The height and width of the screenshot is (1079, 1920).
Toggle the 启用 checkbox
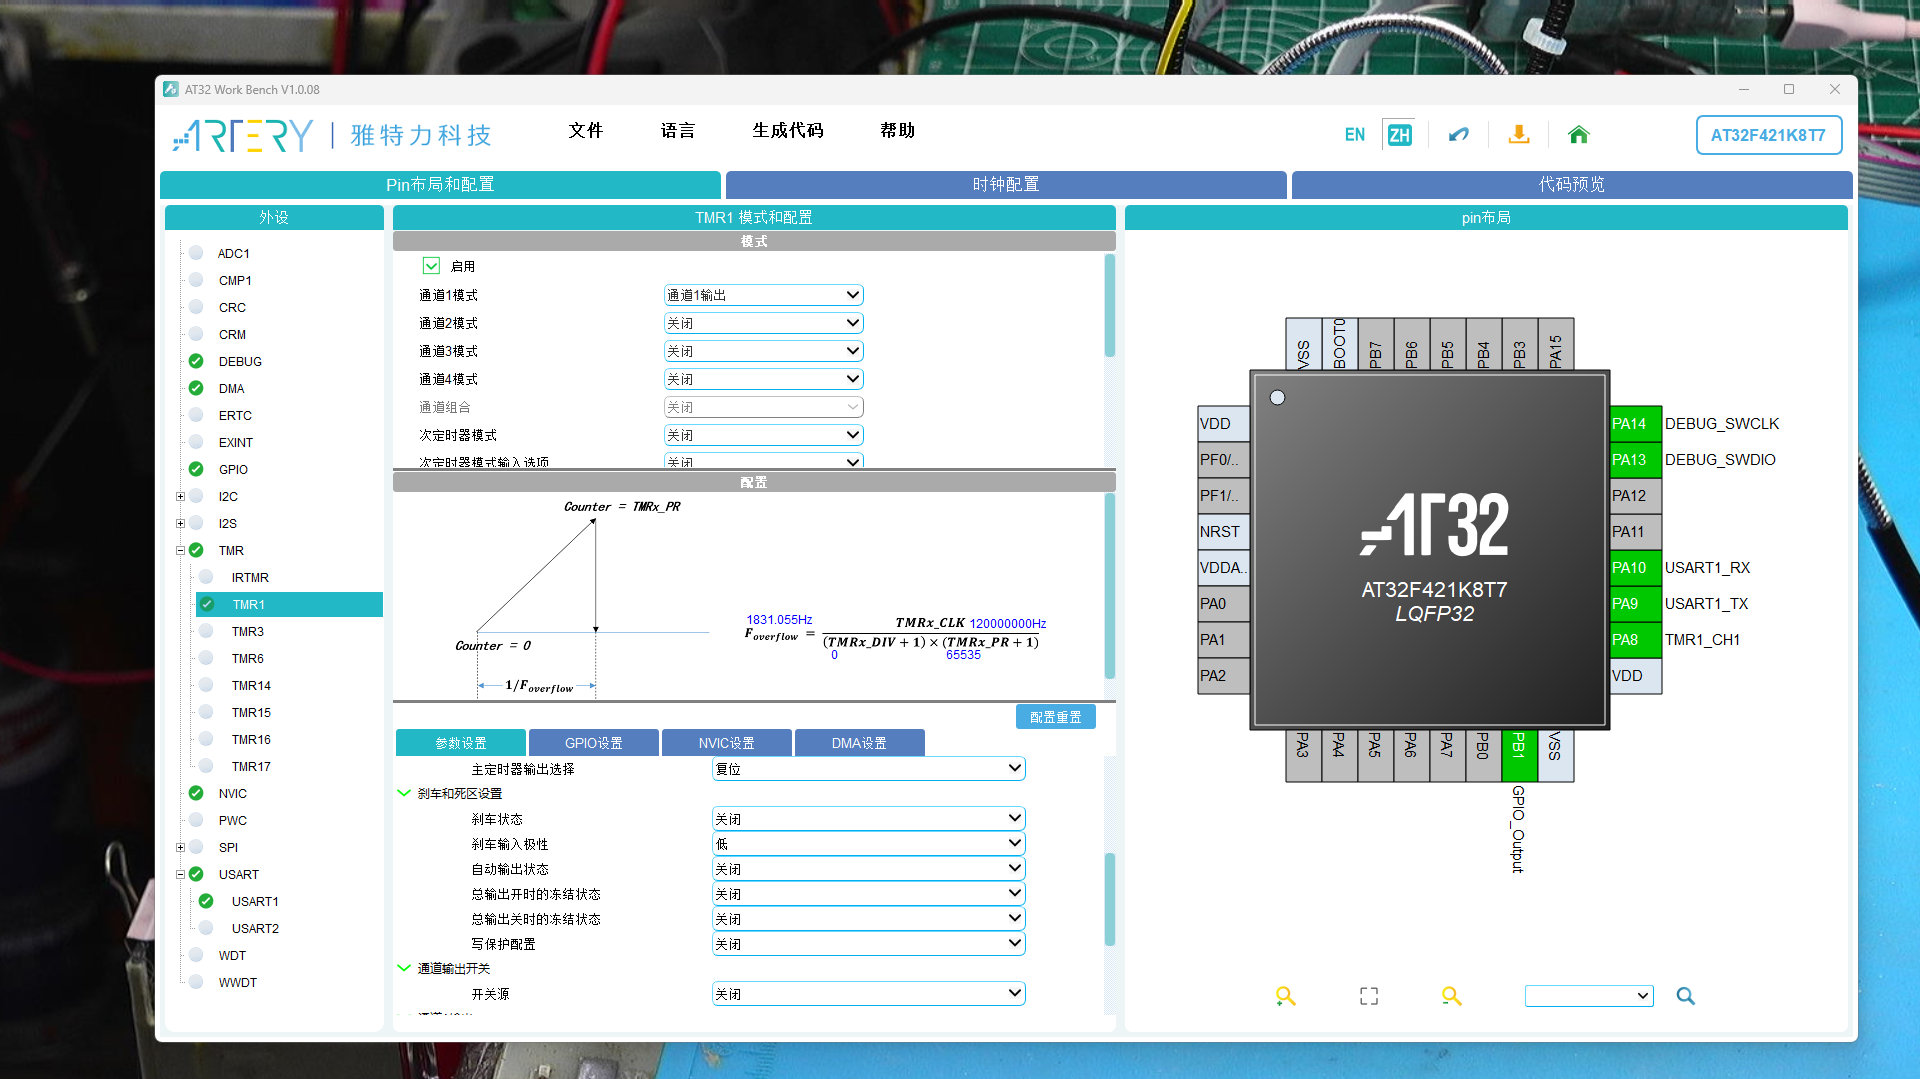click(432, 266)
